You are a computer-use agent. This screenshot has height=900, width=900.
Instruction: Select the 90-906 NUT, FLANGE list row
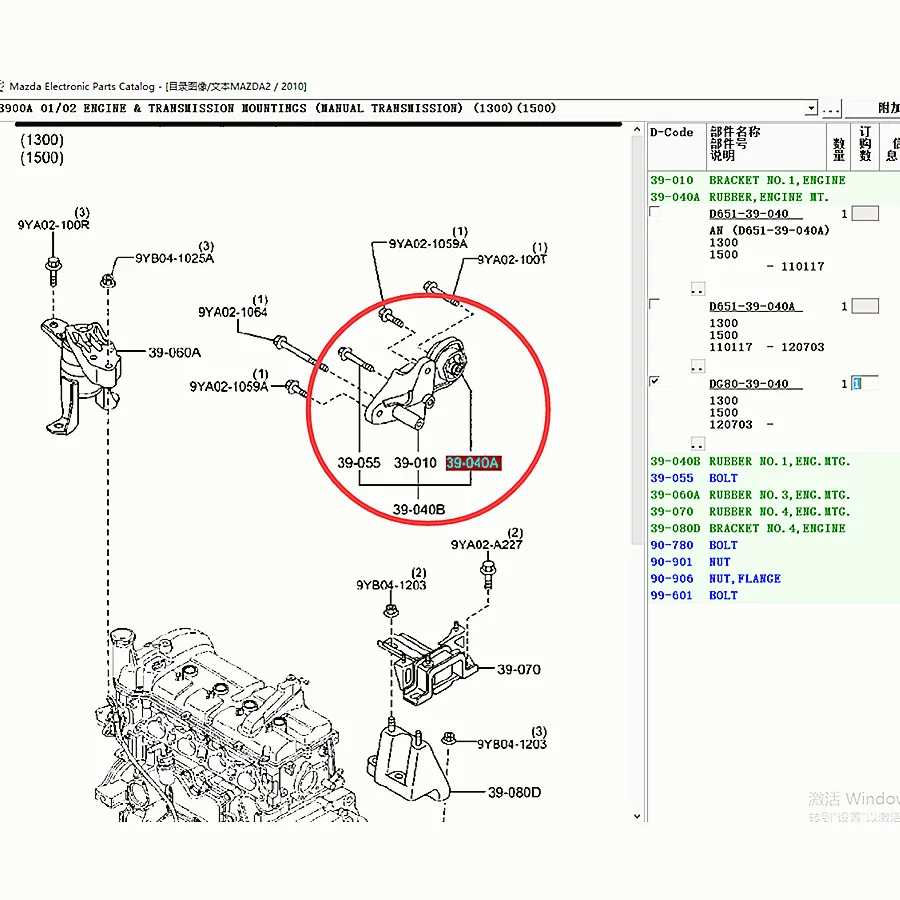(x=774, y=579)
